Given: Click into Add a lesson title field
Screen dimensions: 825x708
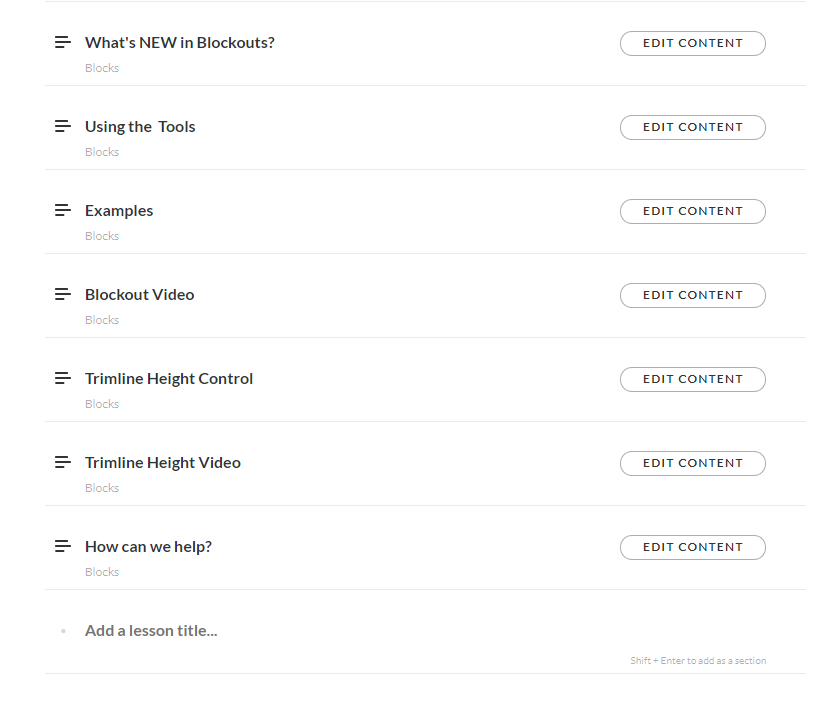Looking at the screenshot, I should 300,631.
